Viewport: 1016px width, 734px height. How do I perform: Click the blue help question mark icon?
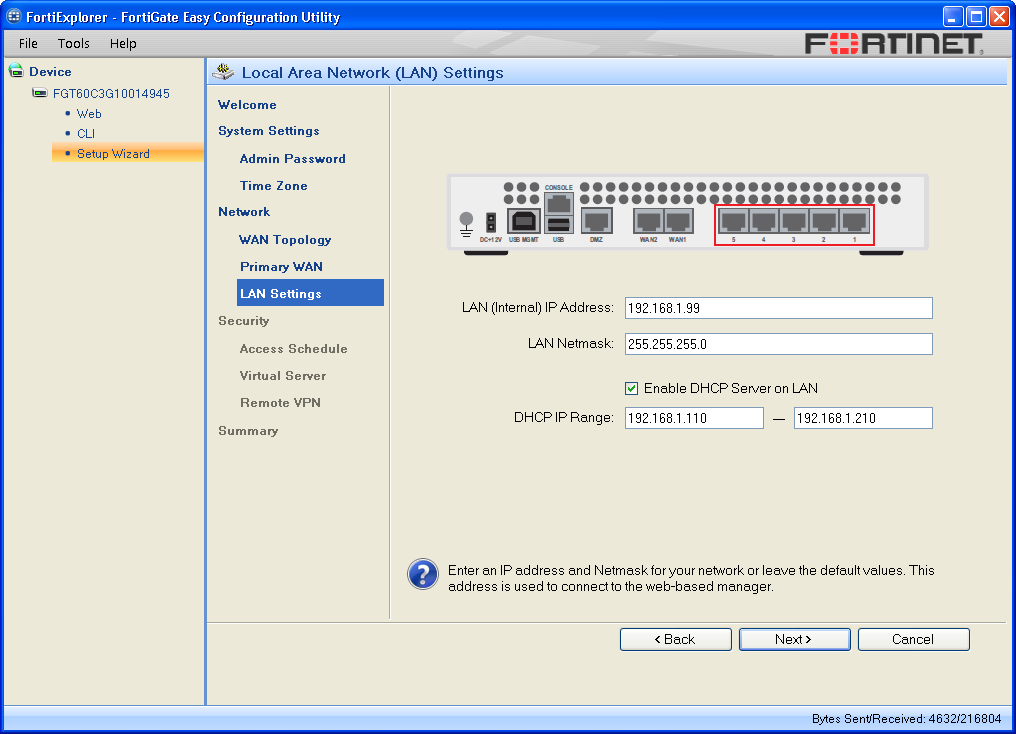(x=423, y=575)
